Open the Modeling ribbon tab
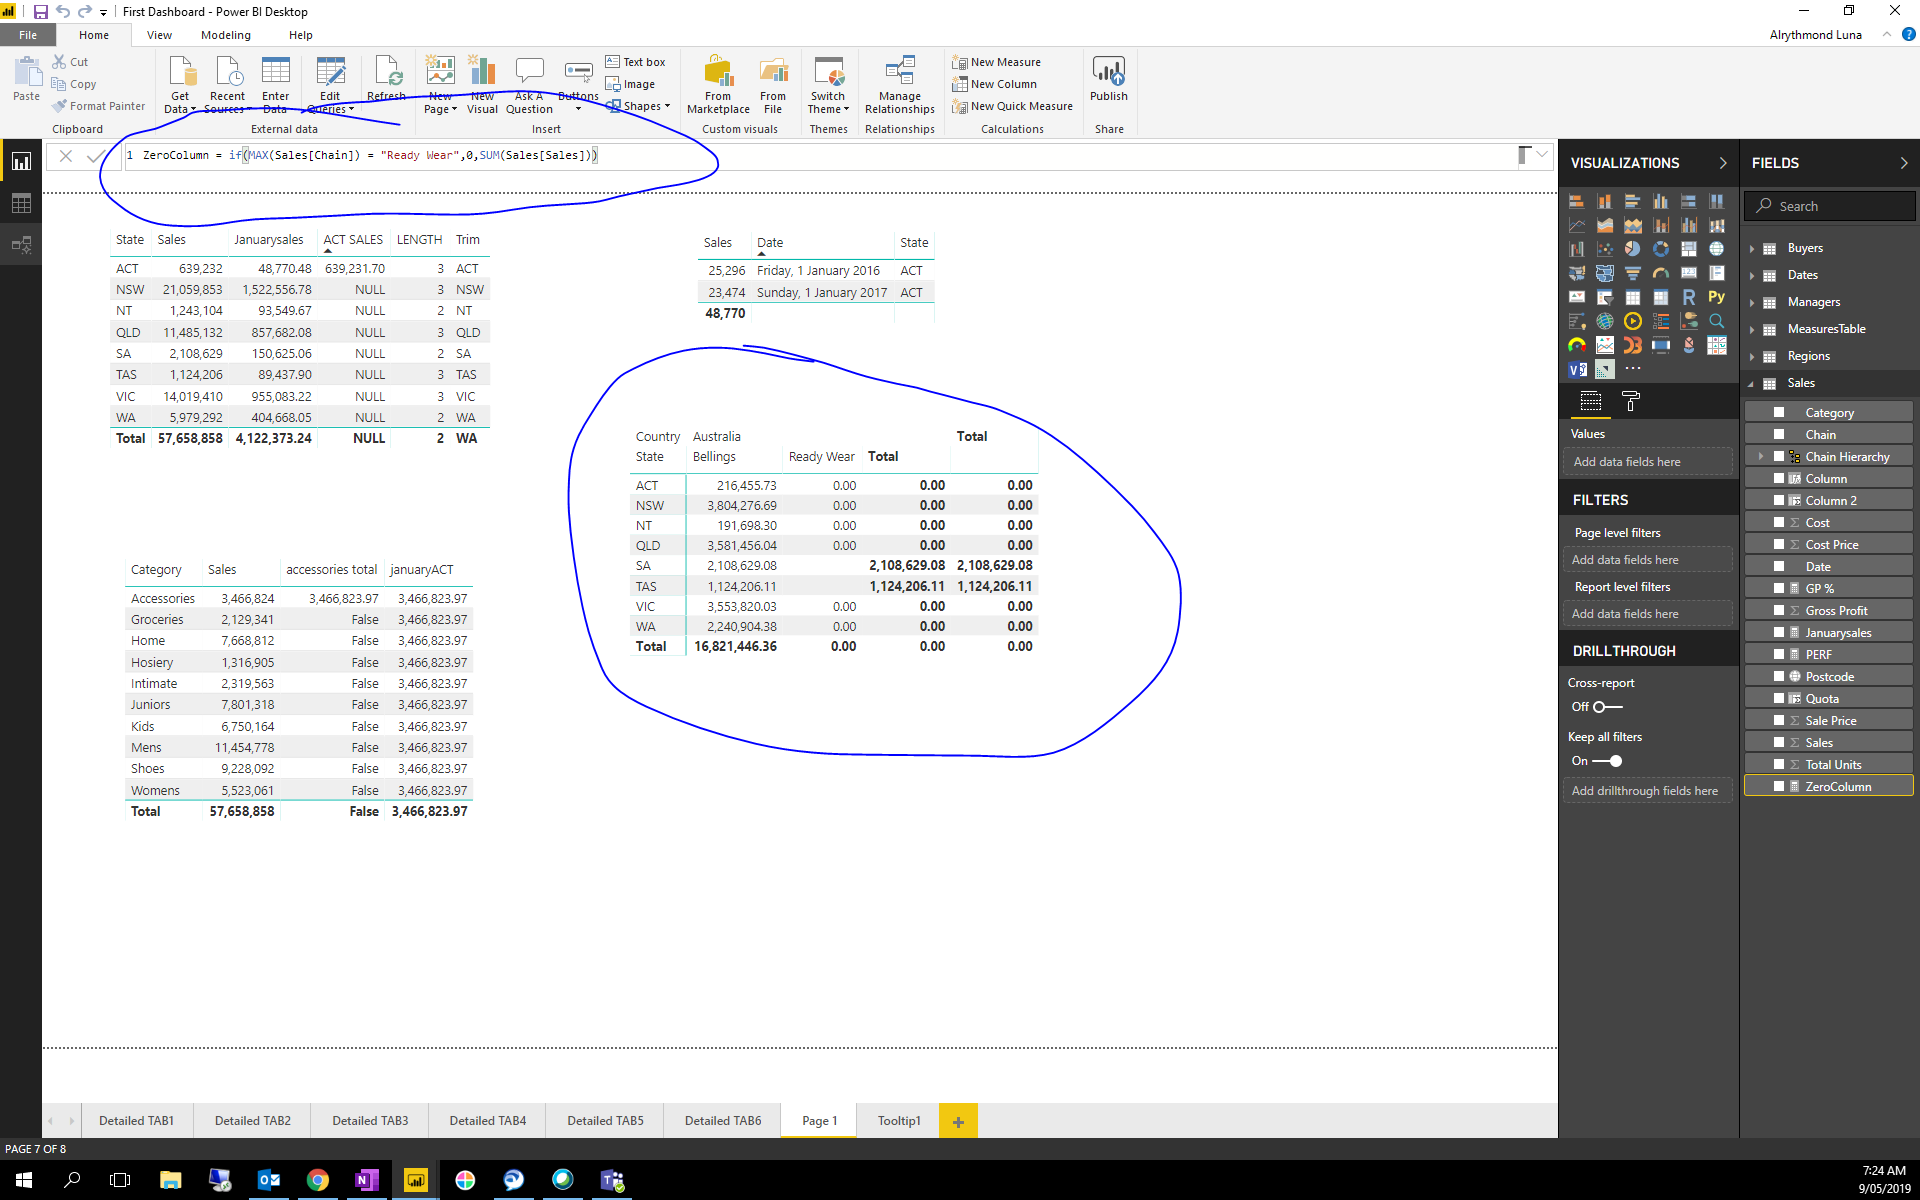The height and width of the screenshot is (1200, 1920). [x=226, y=35]
